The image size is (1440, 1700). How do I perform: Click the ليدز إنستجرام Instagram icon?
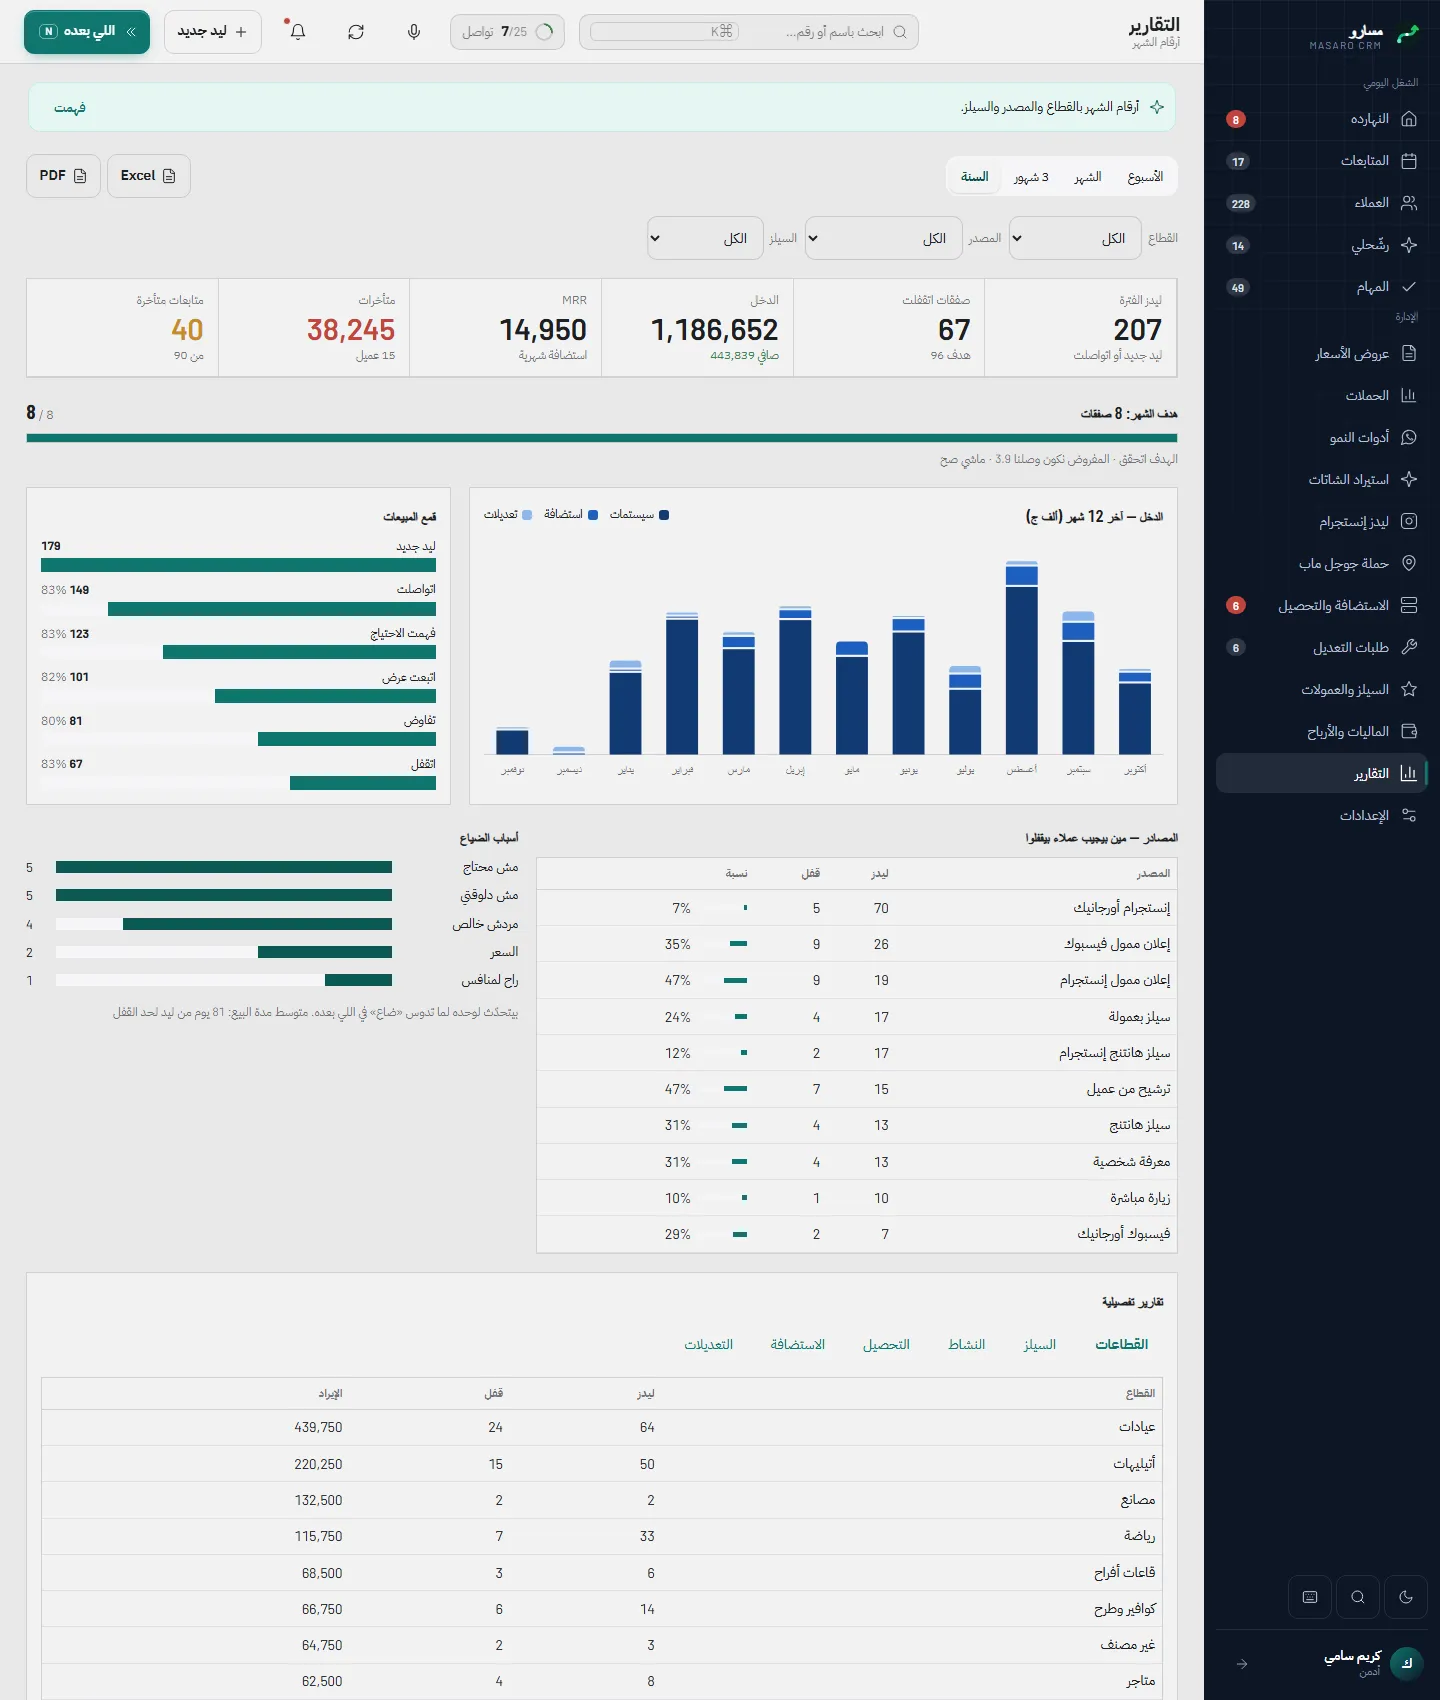click(1409, 521)
